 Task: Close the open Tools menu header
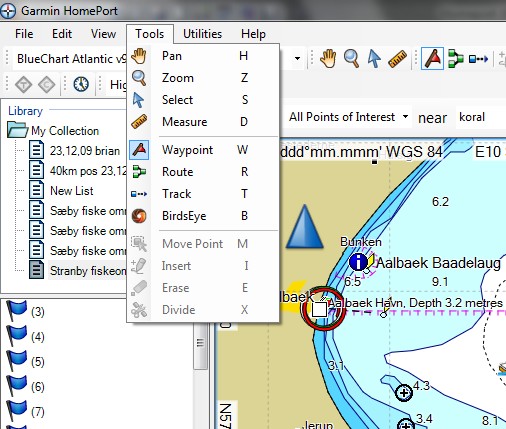click(150, 34)
